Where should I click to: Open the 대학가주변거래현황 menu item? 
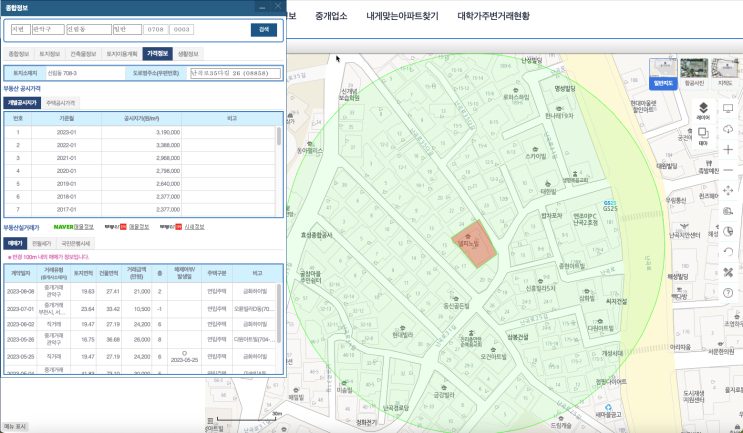(493, 16)
